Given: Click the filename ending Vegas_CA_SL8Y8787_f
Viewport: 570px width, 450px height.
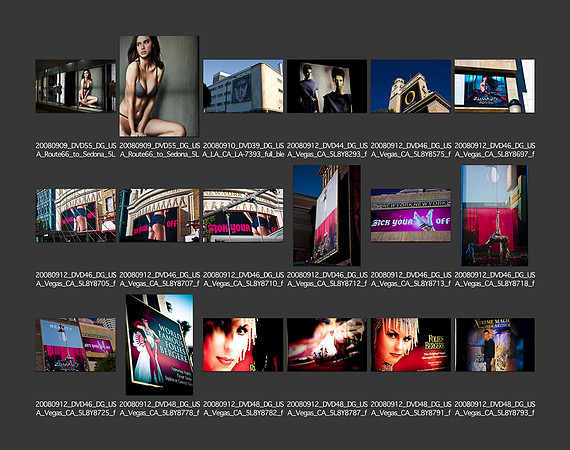Looking at the screenshot, I should (327, 408).
